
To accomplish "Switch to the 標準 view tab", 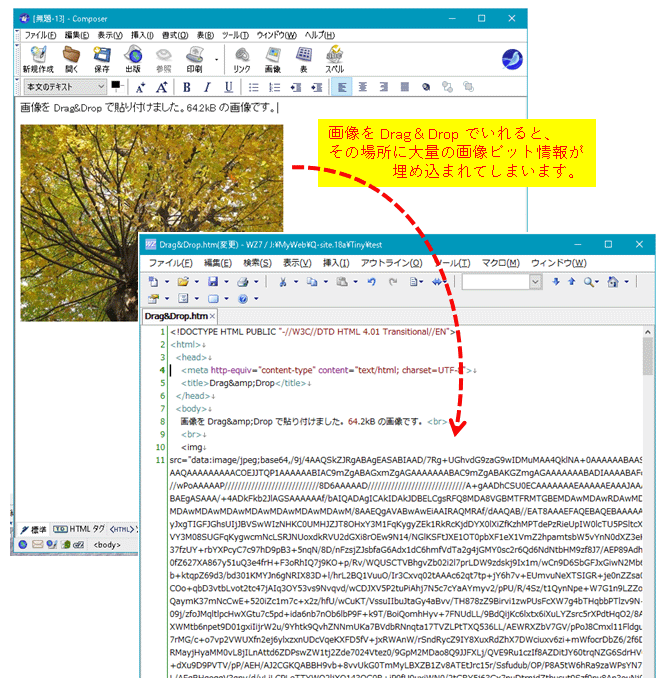I will click(34, 529).
